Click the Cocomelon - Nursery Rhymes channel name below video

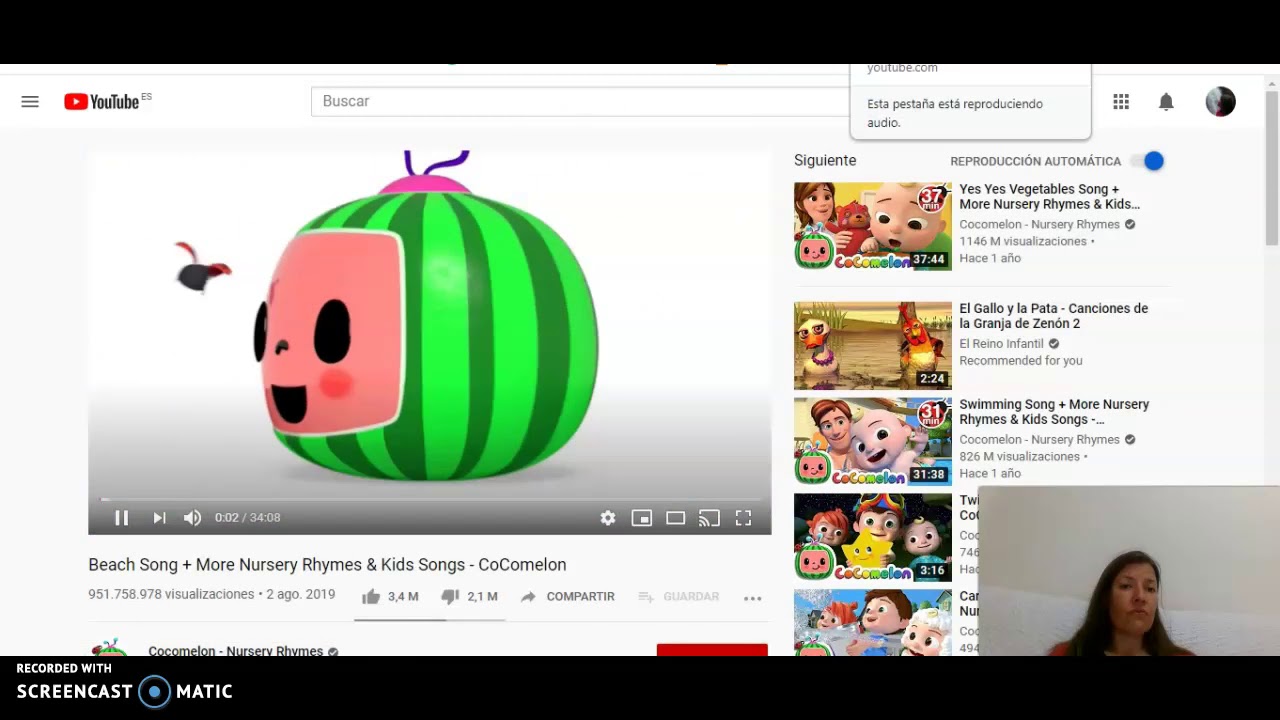236,650
